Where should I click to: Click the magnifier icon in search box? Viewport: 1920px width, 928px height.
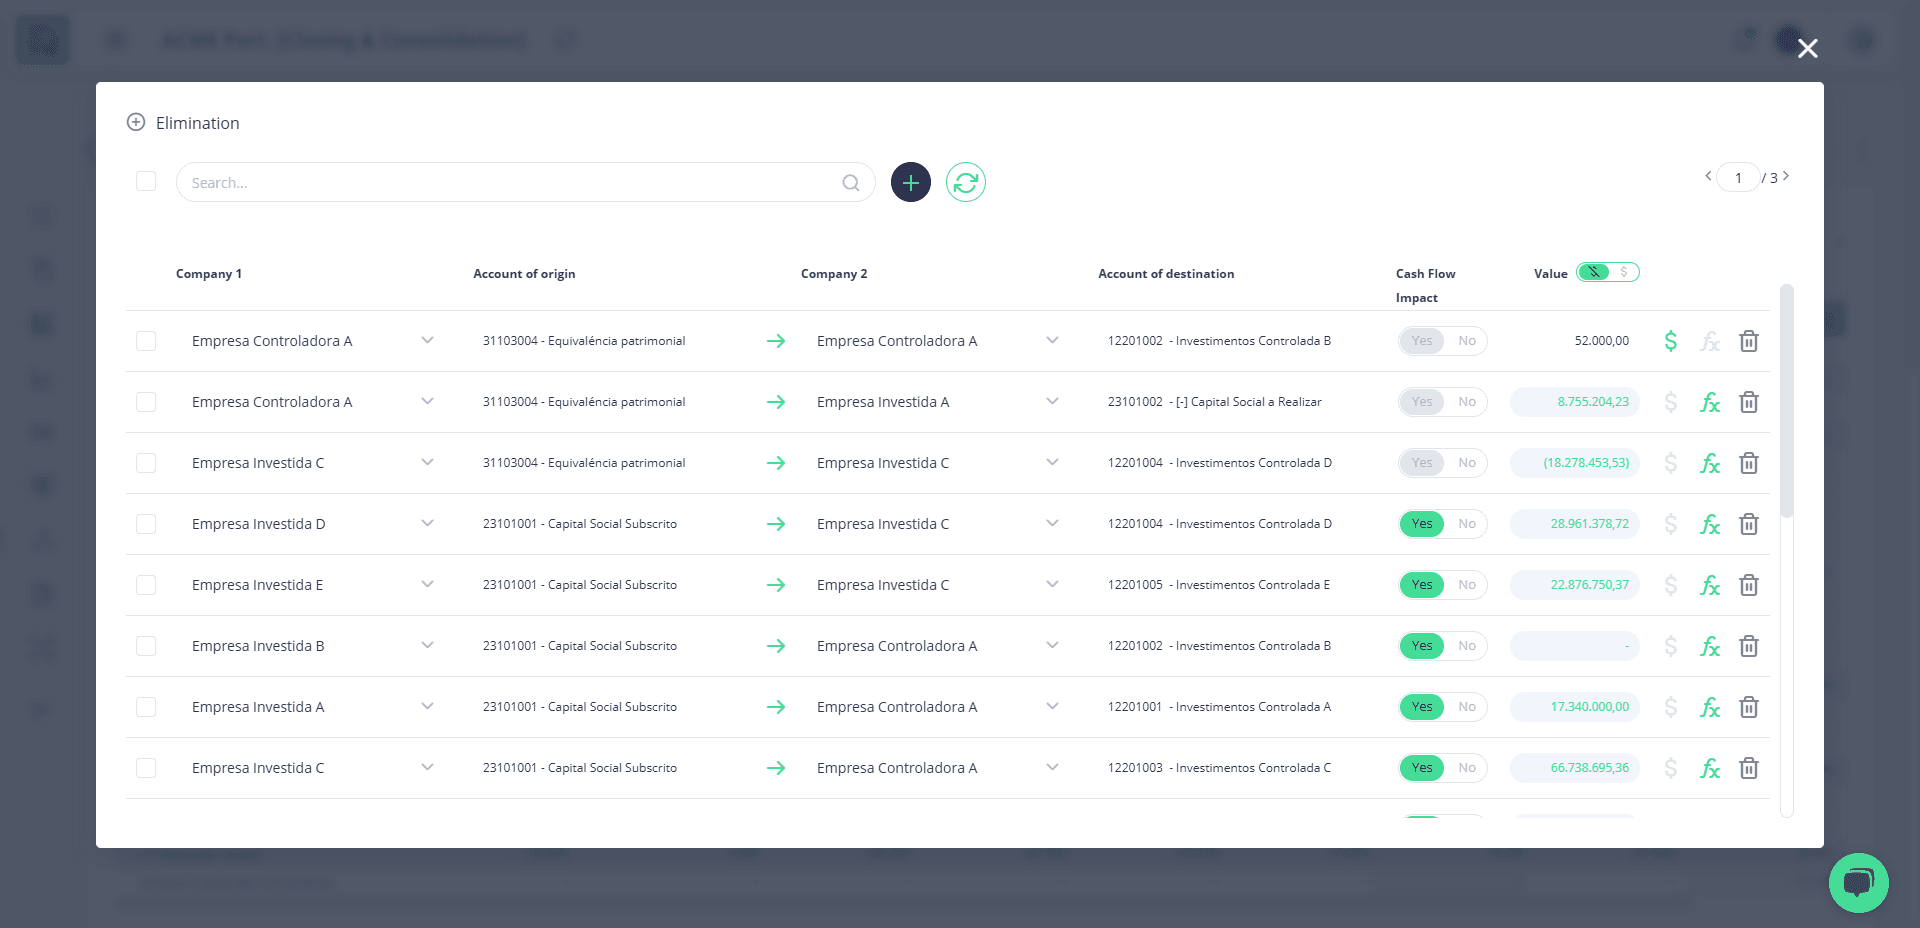click(x=850, y=183)
